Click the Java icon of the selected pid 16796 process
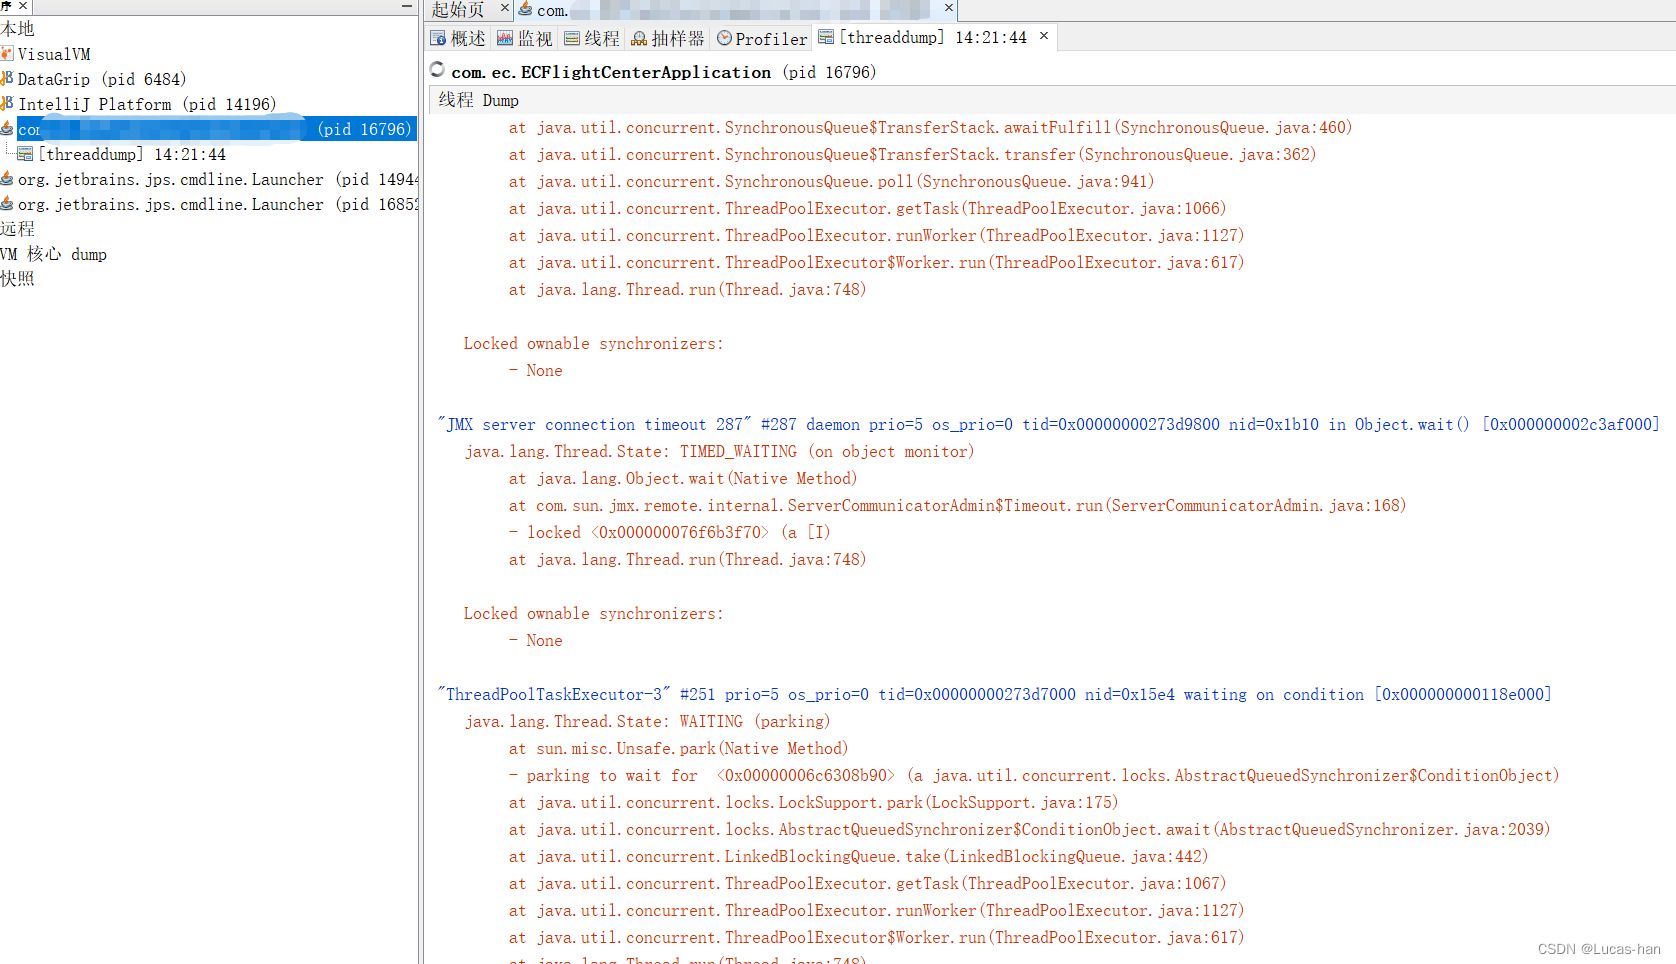This screenshot has height=964, width=1676. pyautogui.click(x=7, y=129)
